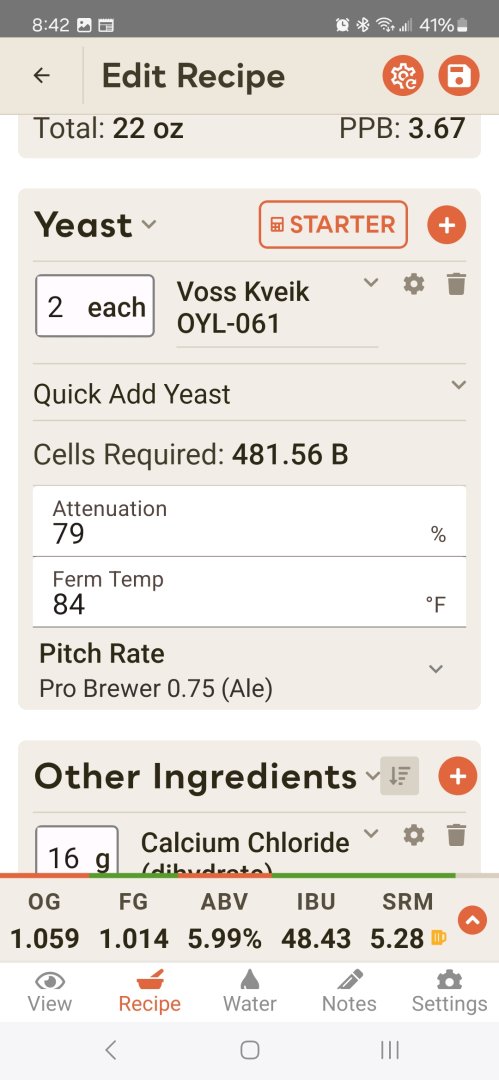Expand Voss Kveik yeast name chevron
Image resolution: width=499 pixels, height=1080 pixels.
click(371, 282)
